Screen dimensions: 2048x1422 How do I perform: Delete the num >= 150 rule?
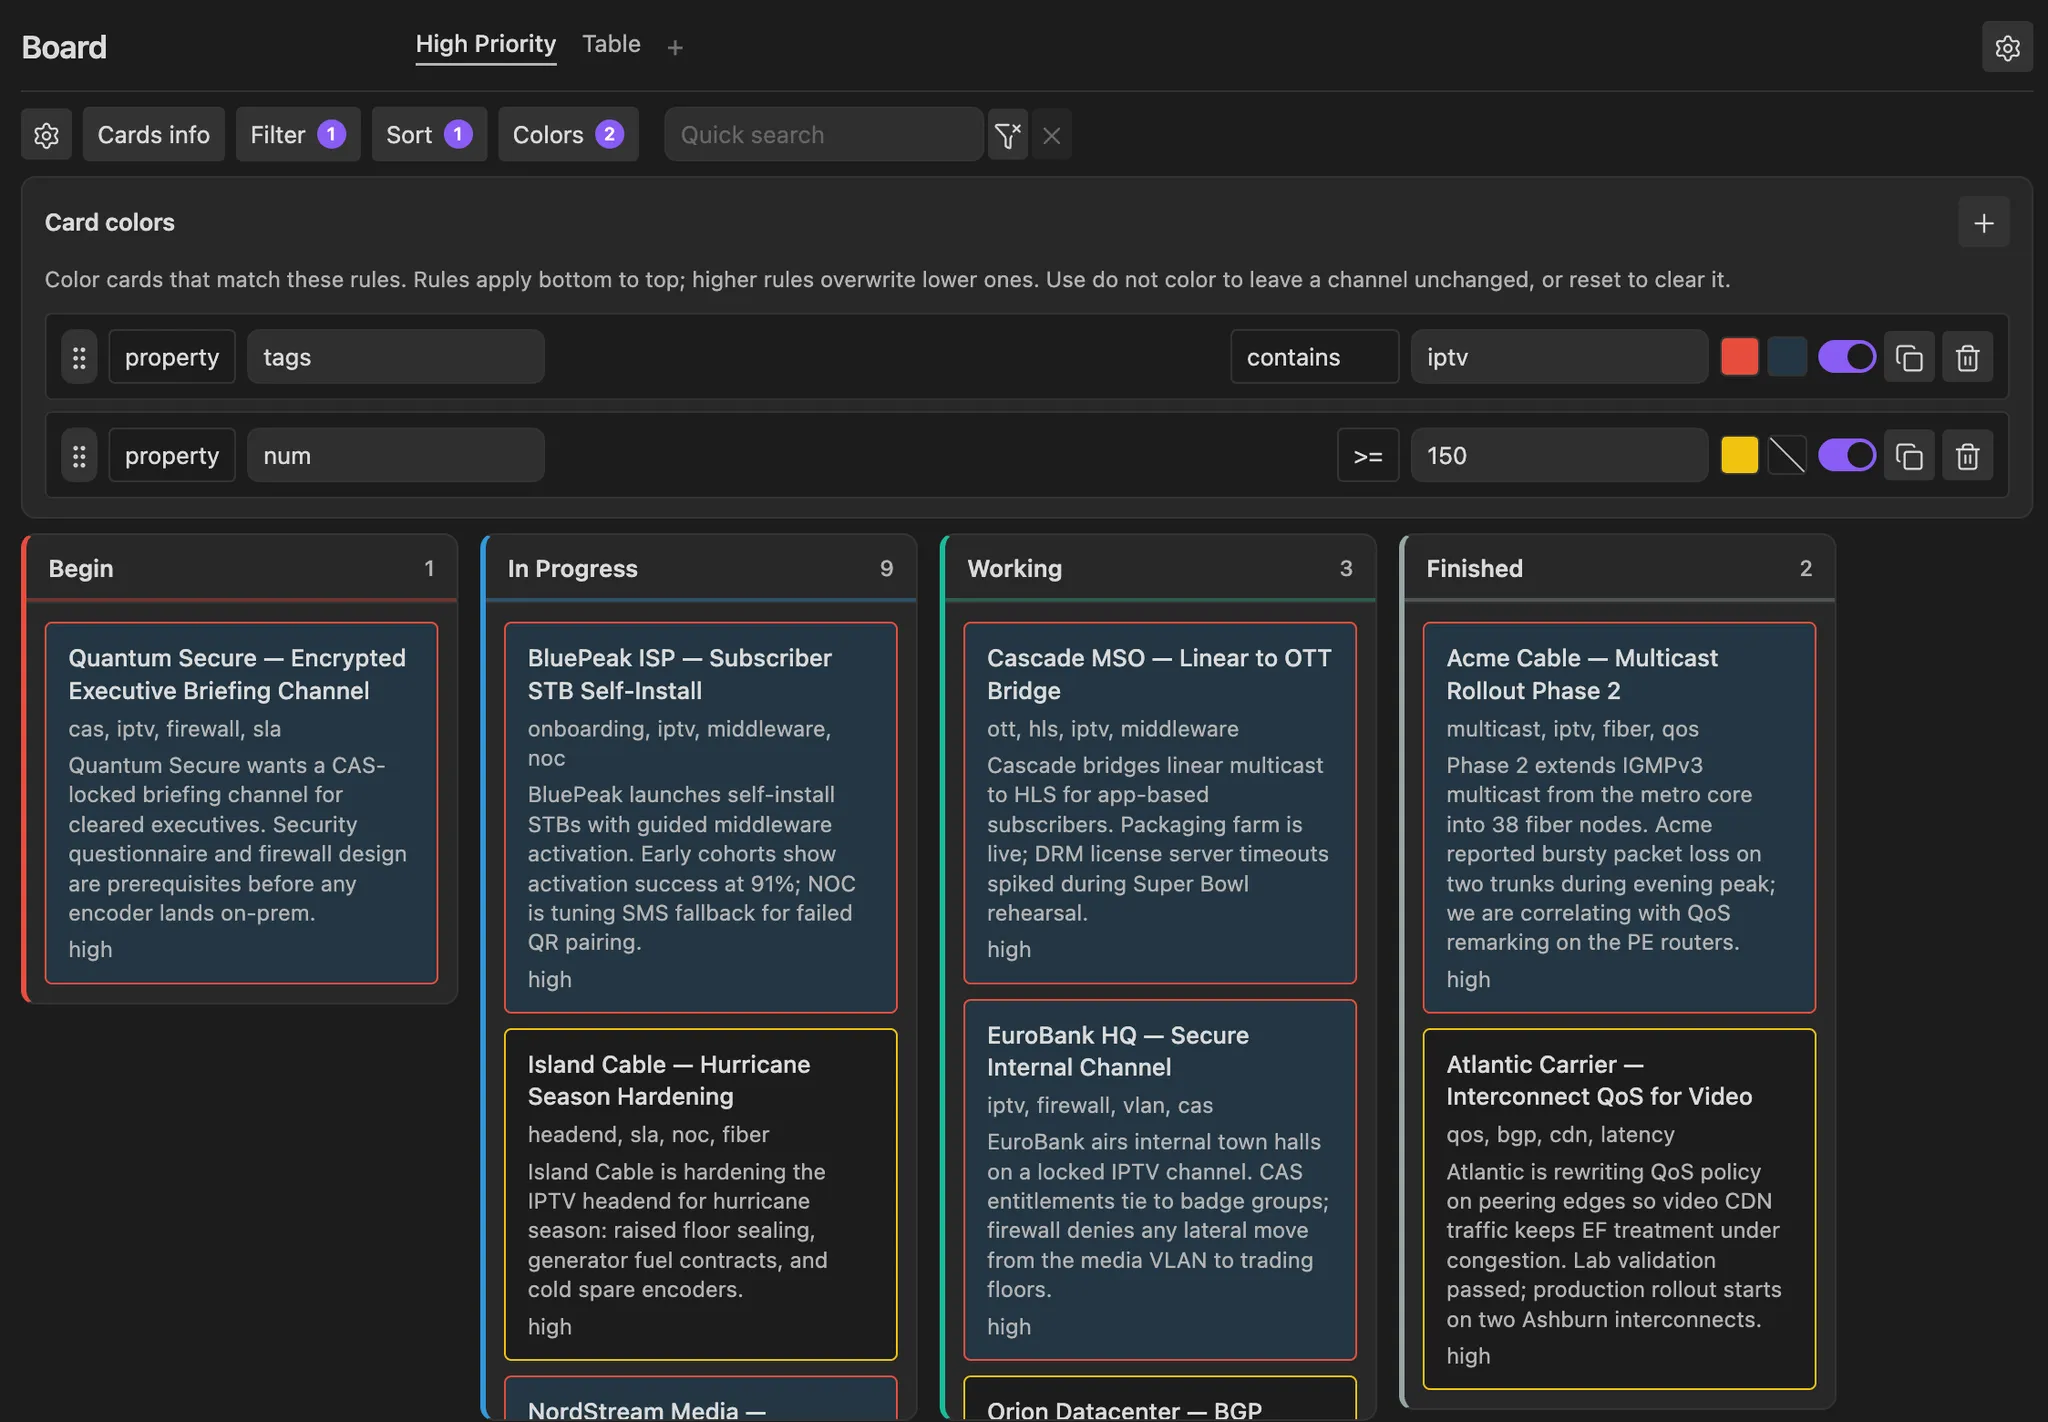click(x=1967, y=456)
